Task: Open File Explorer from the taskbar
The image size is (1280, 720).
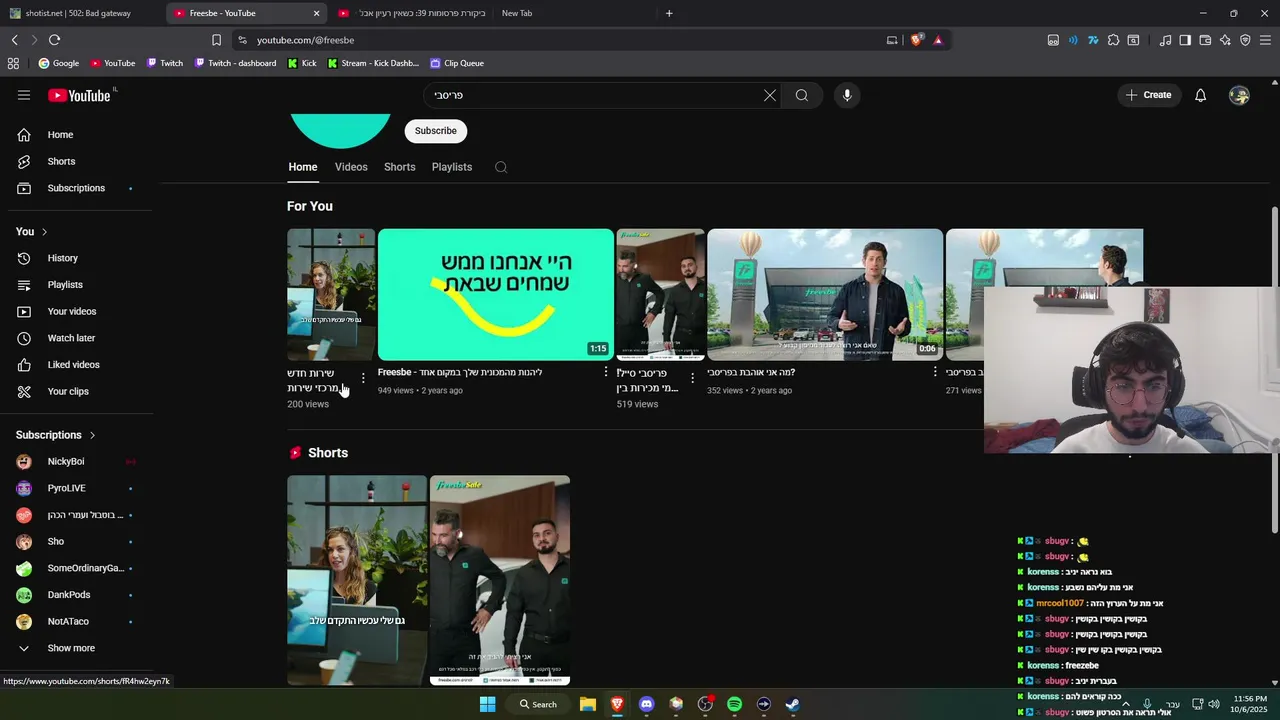Action: [588, 704]
